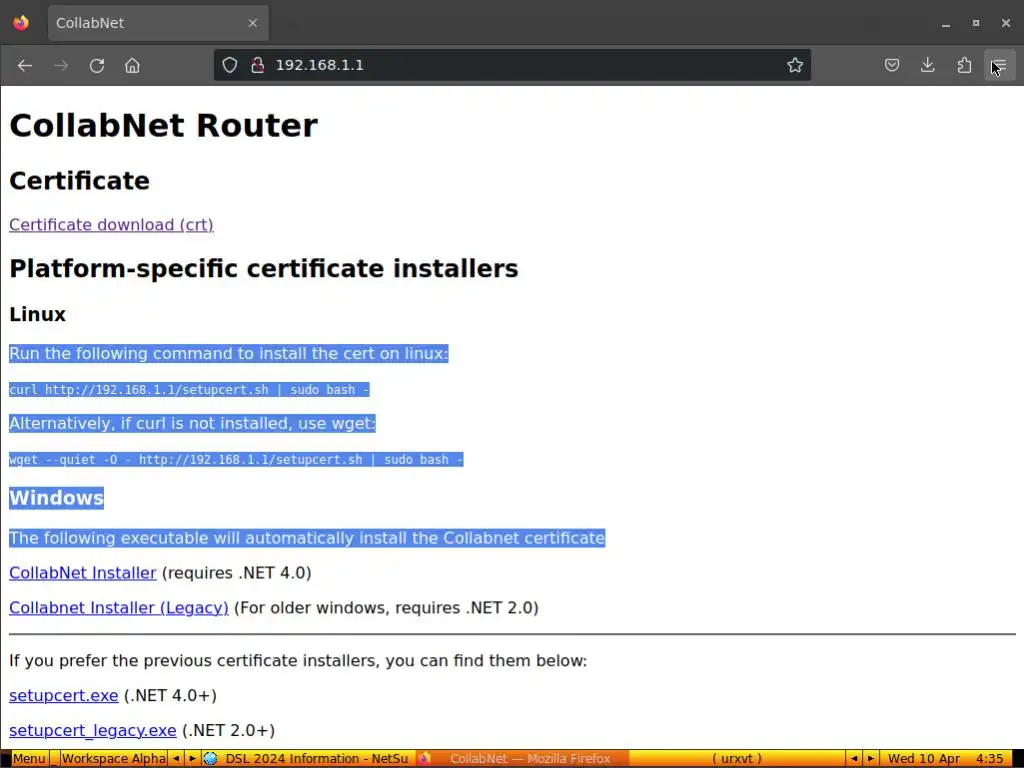Screen dimensions: 1024x768
Task: Click 'If you prefer the previous certificate installers' text
Action: click(x=298, y=661)
